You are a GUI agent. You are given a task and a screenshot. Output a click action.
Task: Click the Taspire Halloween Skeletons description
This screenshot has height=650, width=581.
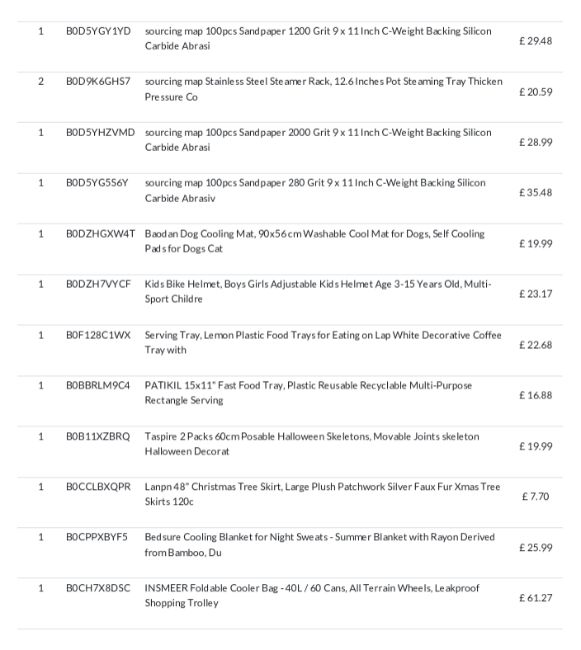click(x=312, y=444)
